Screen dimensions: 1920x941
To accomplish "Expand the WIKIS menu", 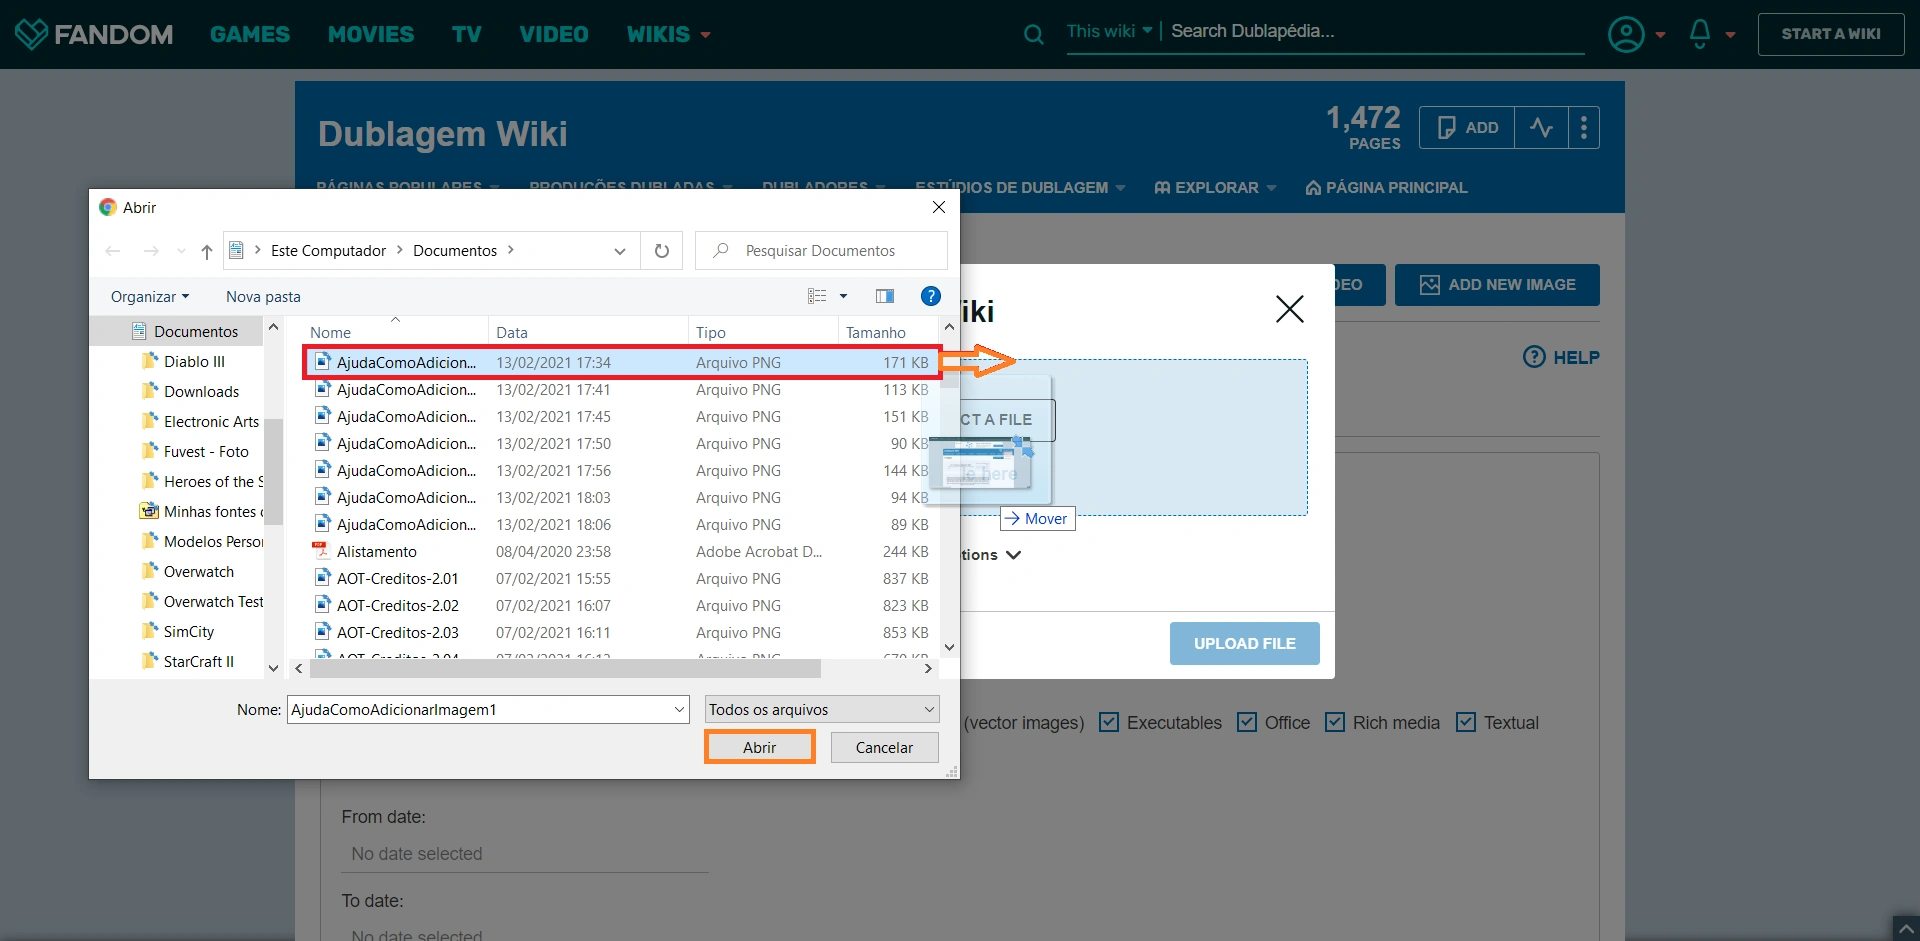I will tap(668, 35).
